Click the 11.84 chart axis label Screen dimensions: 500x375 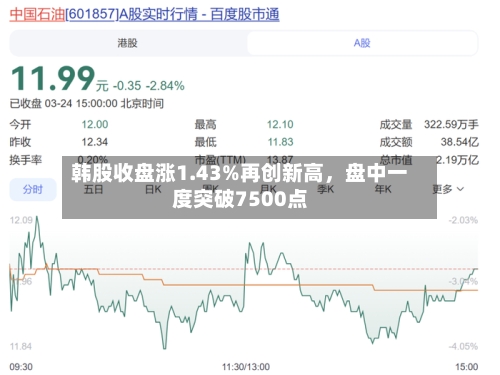point(21,346)
